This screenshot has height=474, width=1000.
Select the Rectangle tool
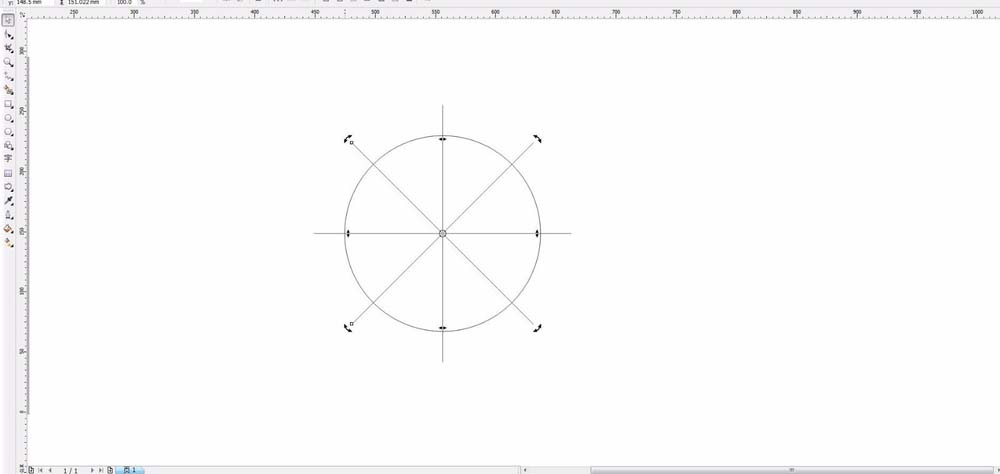8,104
